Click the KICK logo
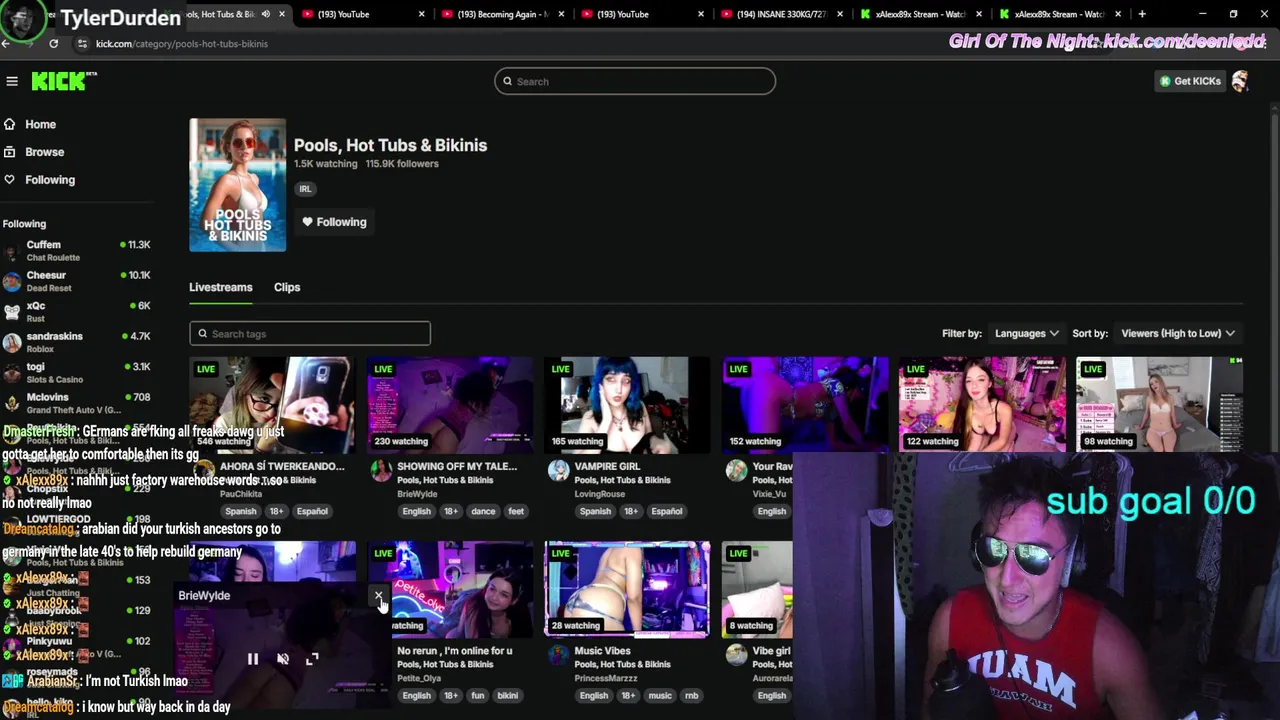The width and height of the screenshot is (1280, 720). pos(63,81)
